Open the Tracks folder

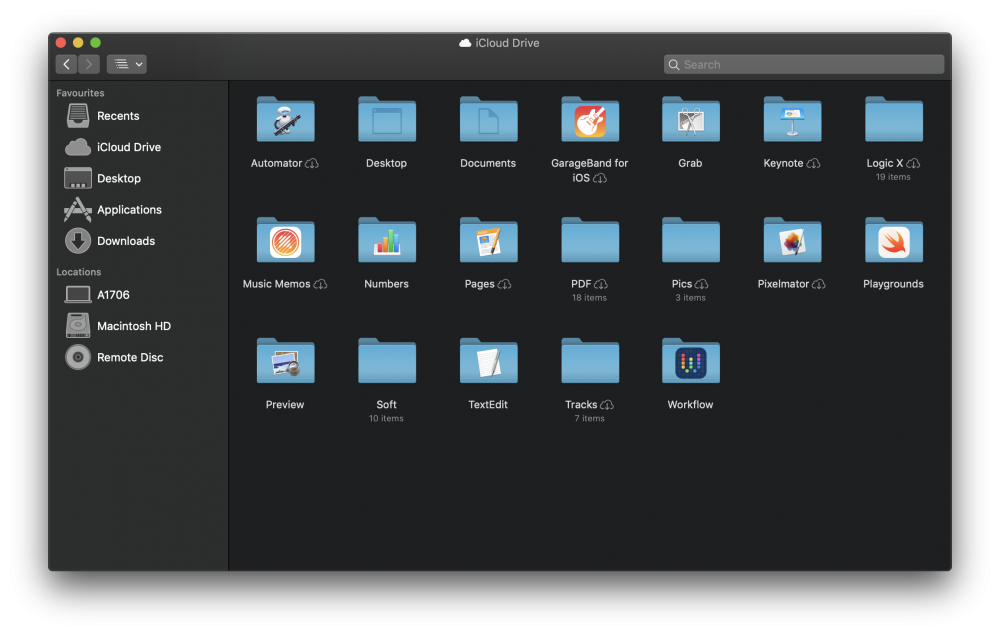click(x=589, y=360)
